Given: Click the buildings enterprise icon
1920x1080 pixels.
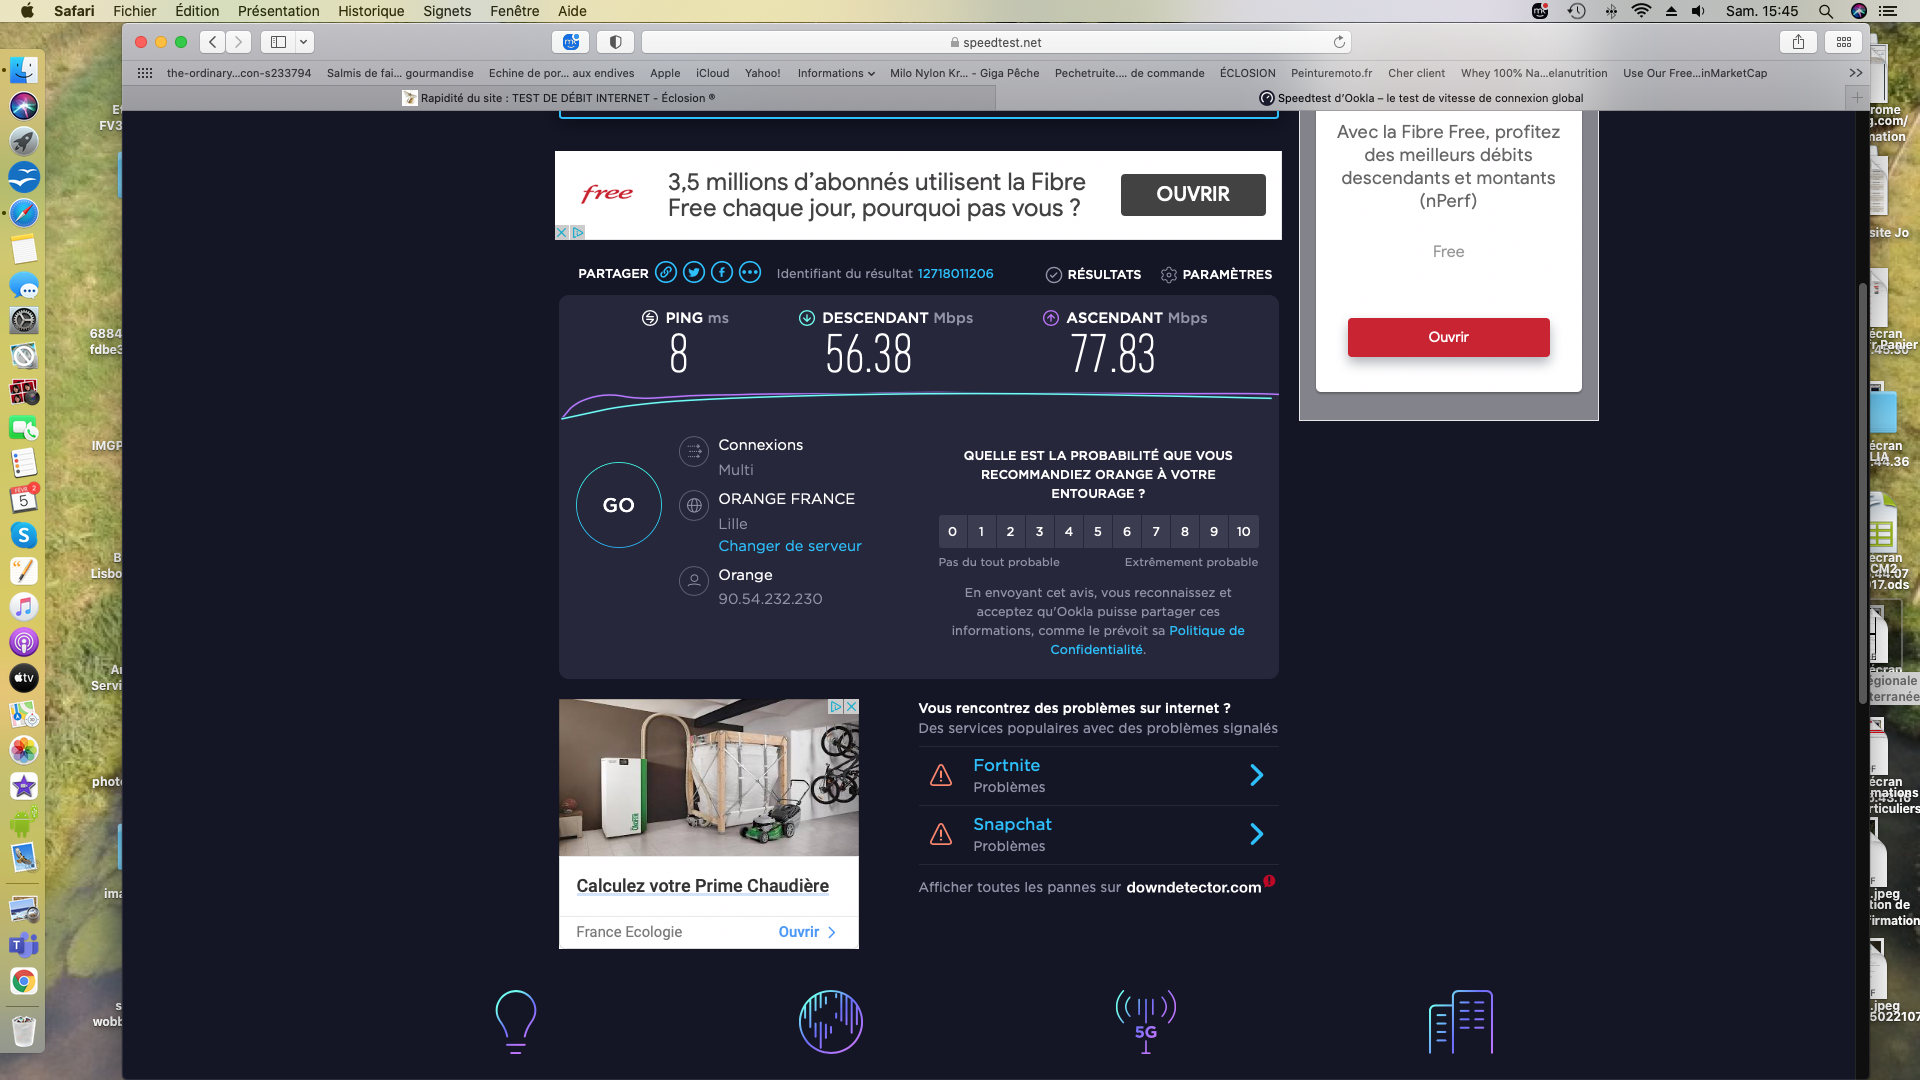Looking at the screenshot, I should pos(1461,1021).
